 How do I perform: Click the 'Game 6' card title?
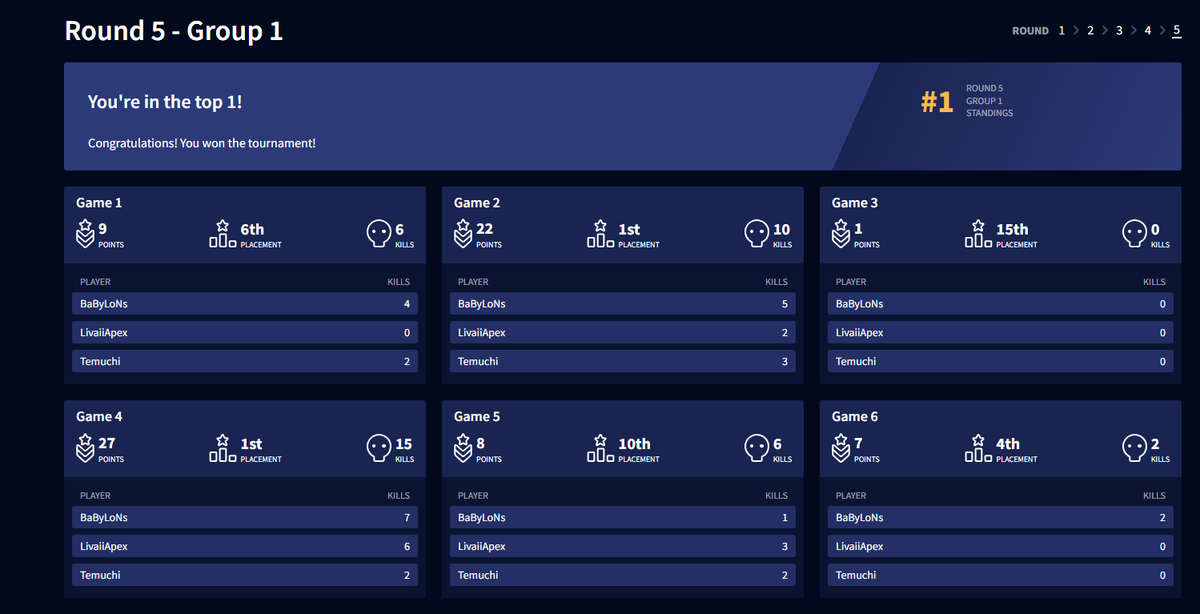(x=856, y=417)
